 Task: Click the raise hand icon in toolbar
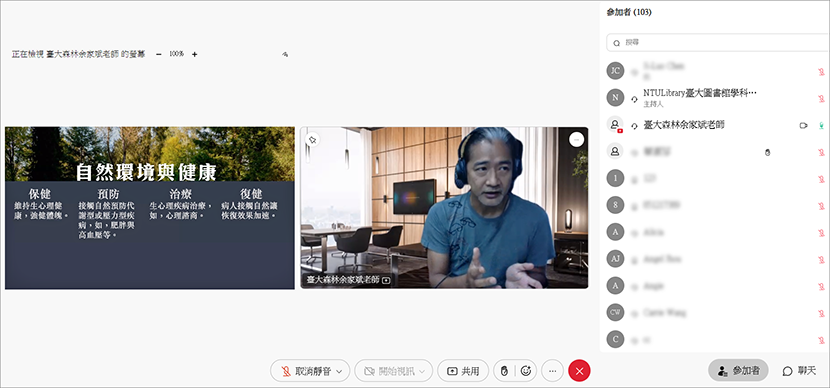click(504, 371)
